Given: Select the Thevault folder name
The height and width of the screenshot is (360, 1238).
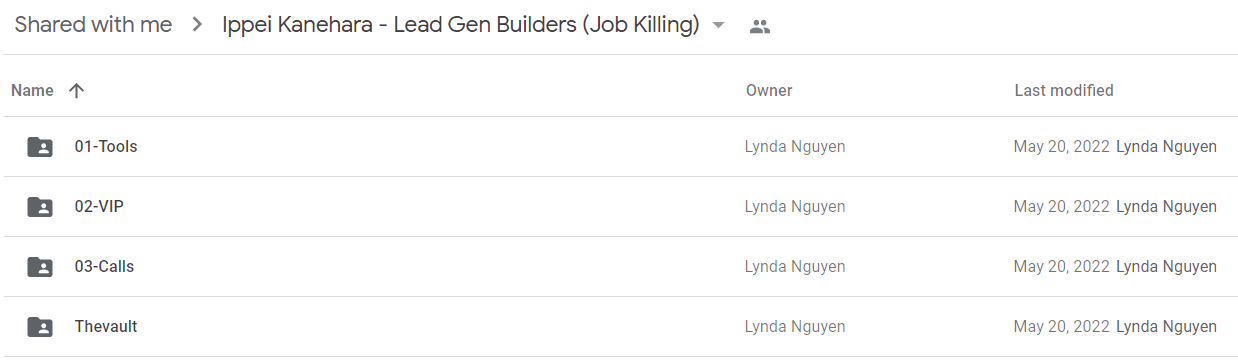Looking at the screenshot, I should click(106, 327).
